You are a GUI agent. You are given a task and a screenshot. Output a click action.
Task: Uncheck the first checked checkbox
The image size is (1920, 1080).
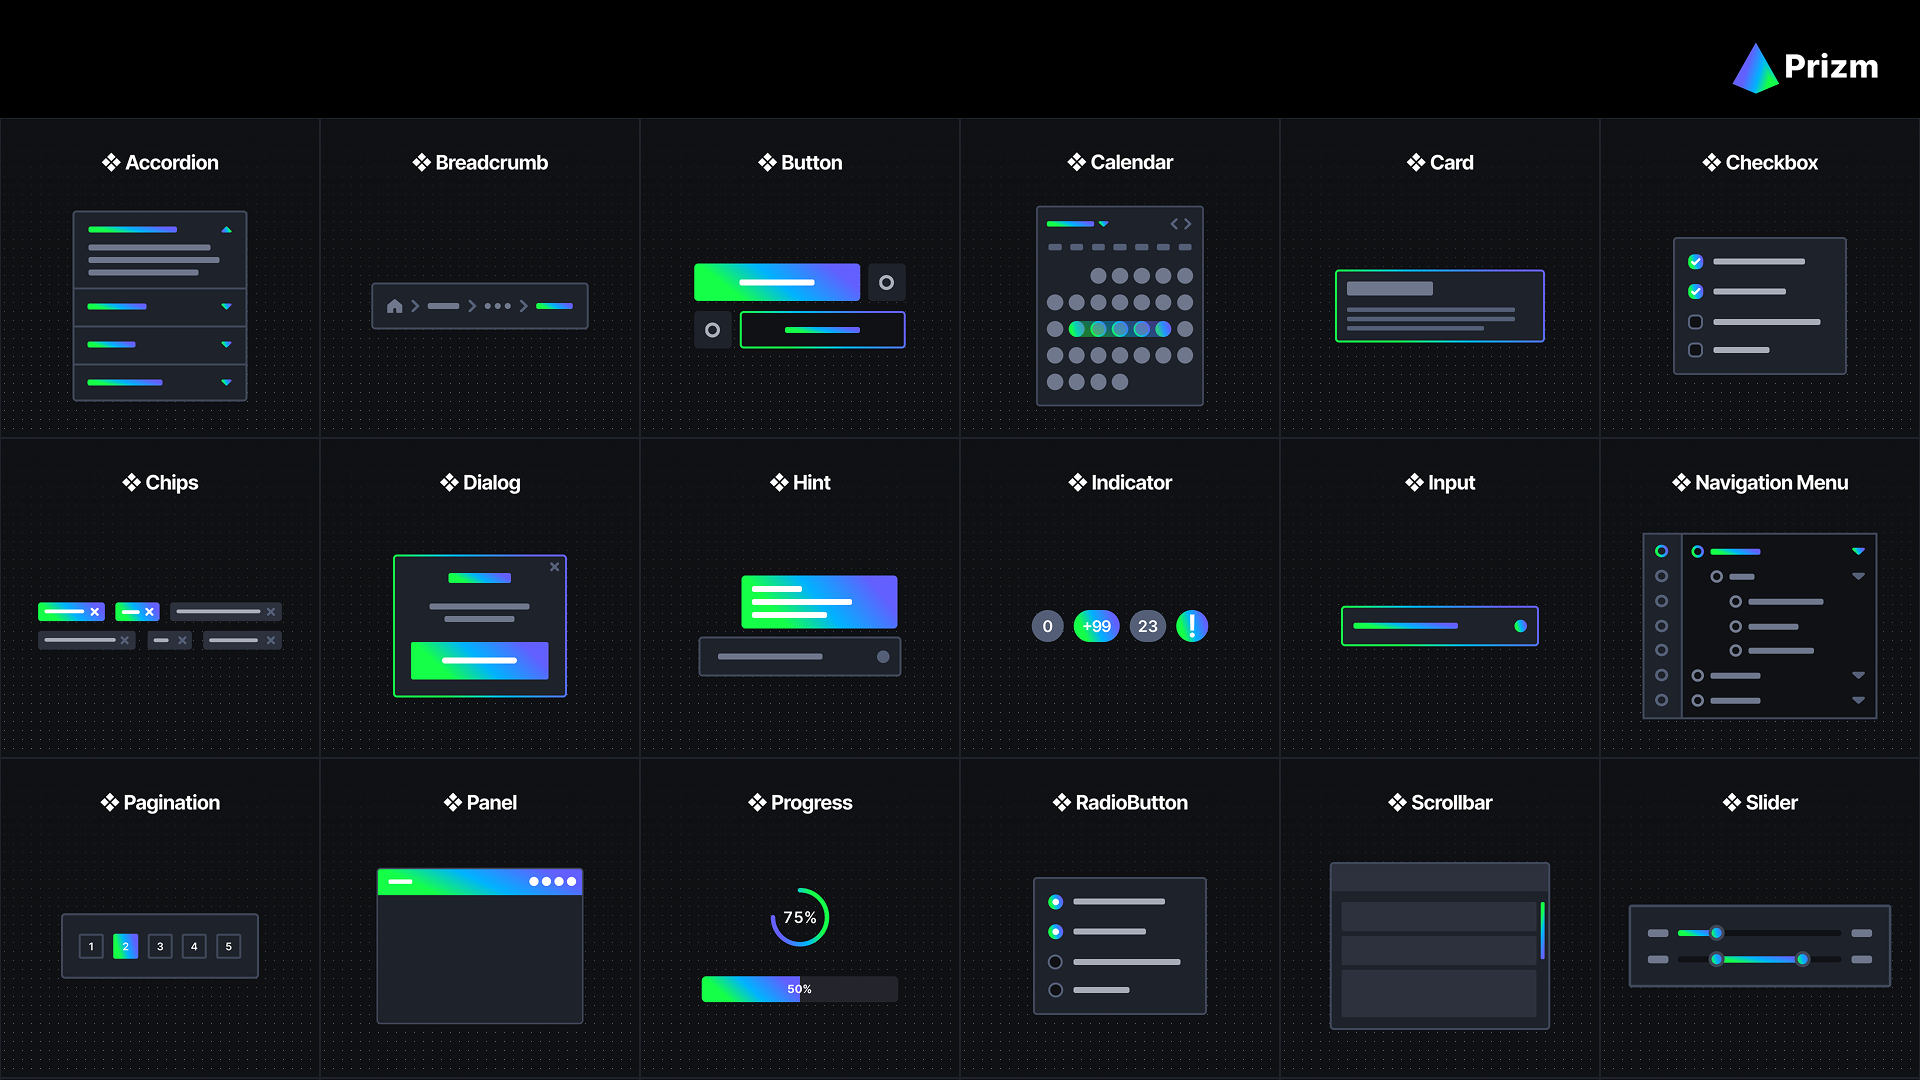pyautogui.click(x=1695, y=262)
